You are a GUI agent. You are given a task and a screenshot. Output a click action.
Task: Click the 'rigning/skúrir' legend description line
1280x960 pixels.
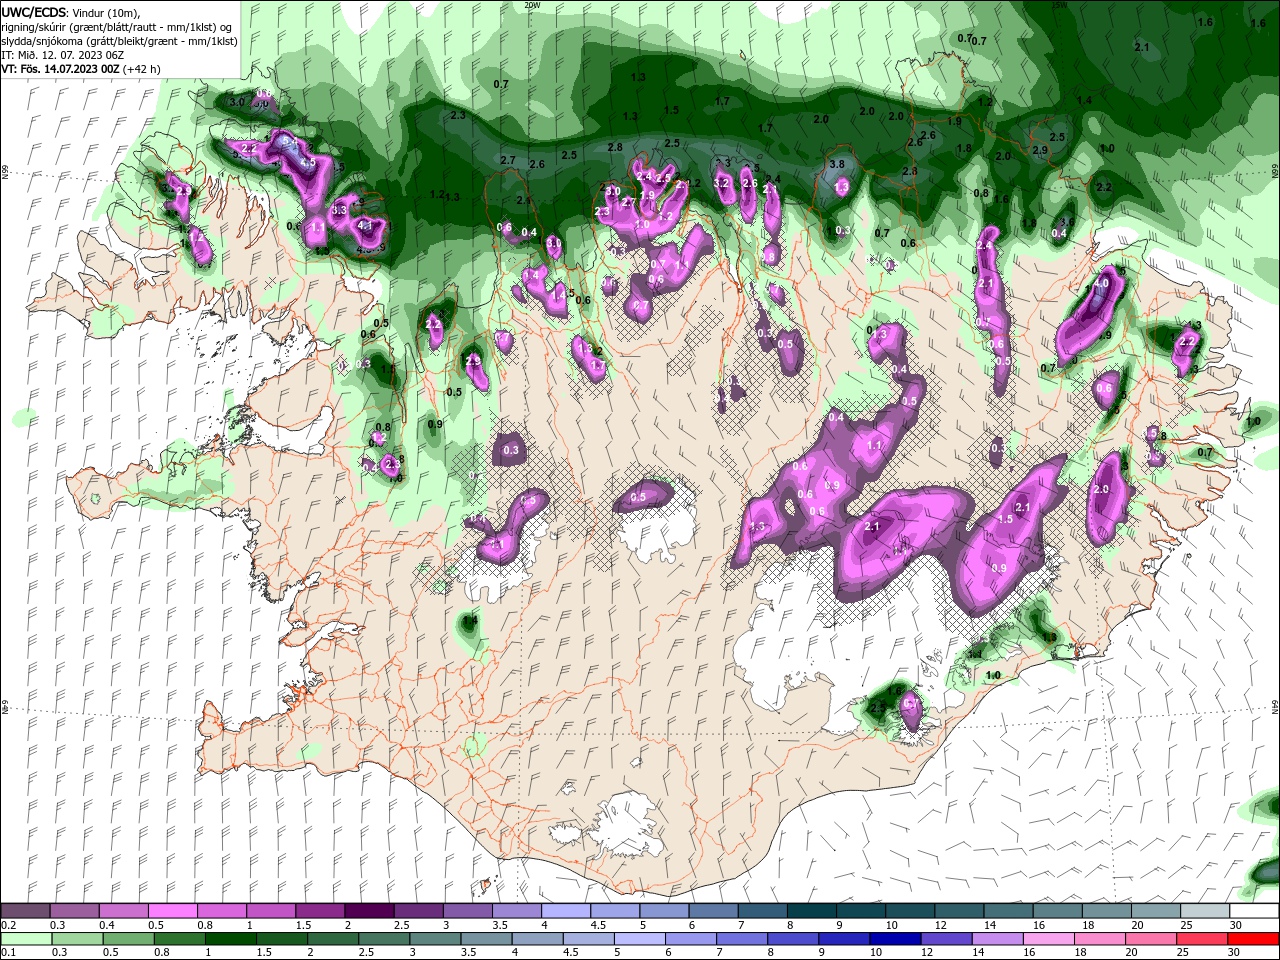pos(117,26)
